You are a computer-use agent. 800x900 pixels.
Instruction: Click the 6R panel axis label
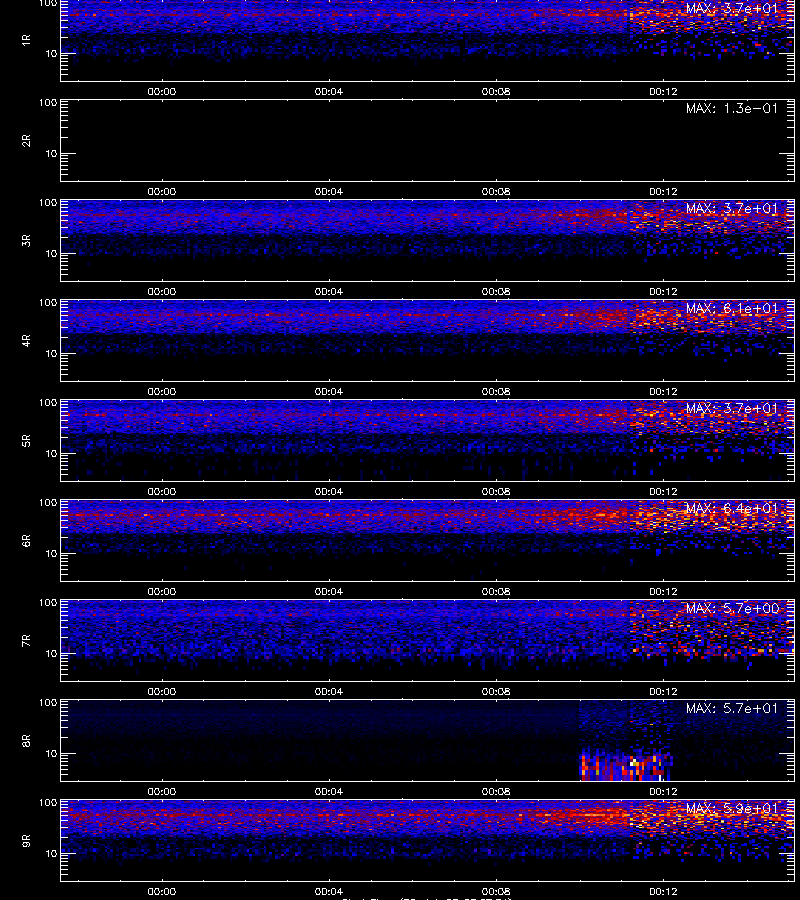point(26,541)
